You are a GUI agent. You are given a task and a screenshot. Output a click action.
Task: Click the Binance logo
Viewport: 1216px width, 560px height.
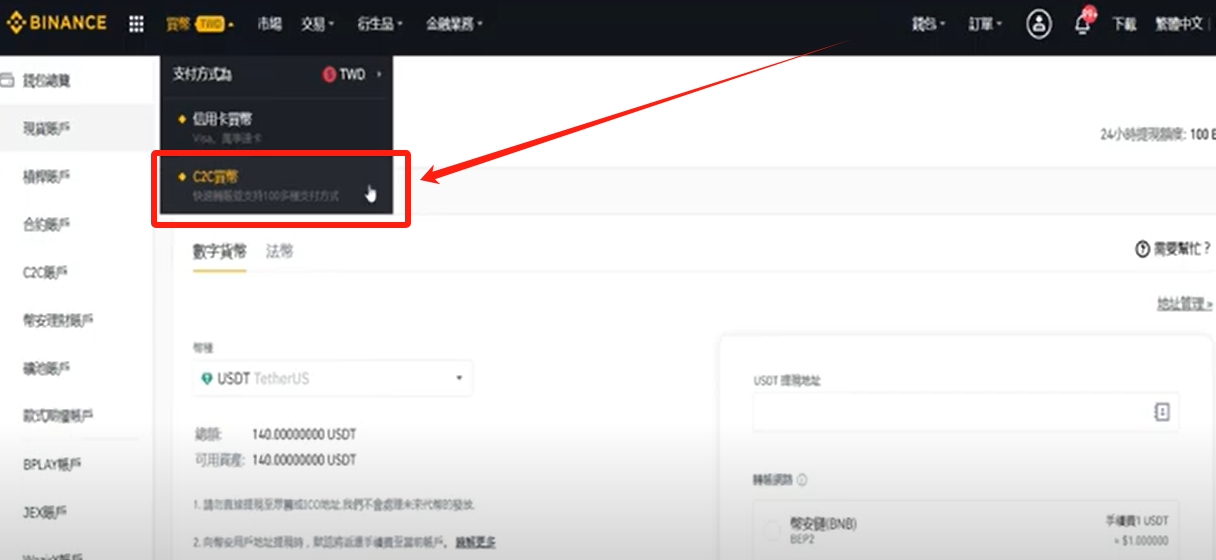tap(57, 23)
